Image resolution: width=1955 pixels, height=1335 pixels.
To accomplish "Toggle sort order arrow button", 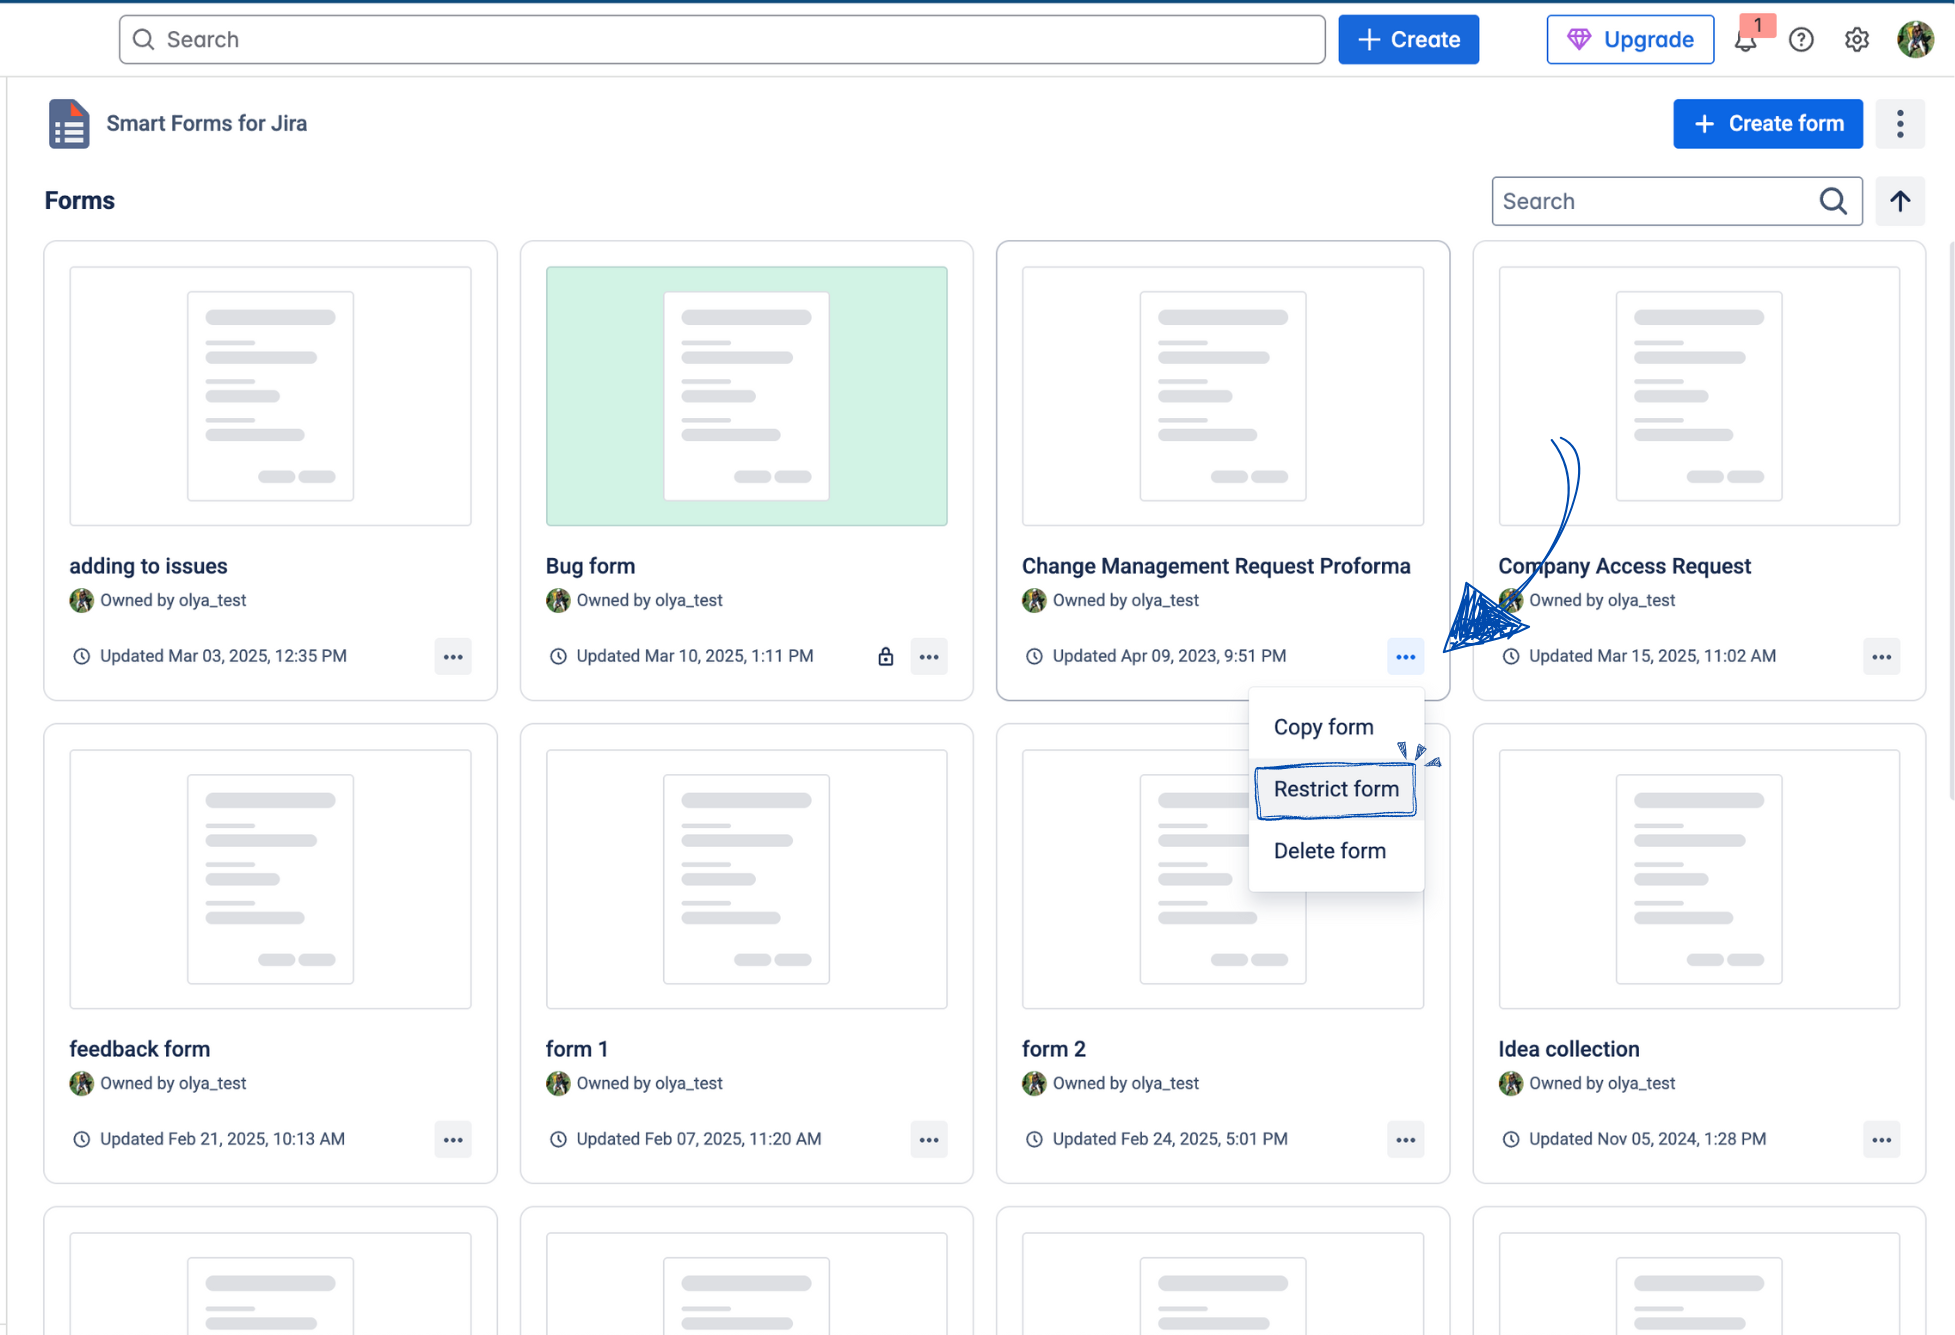I will (x=1900, y=201).
